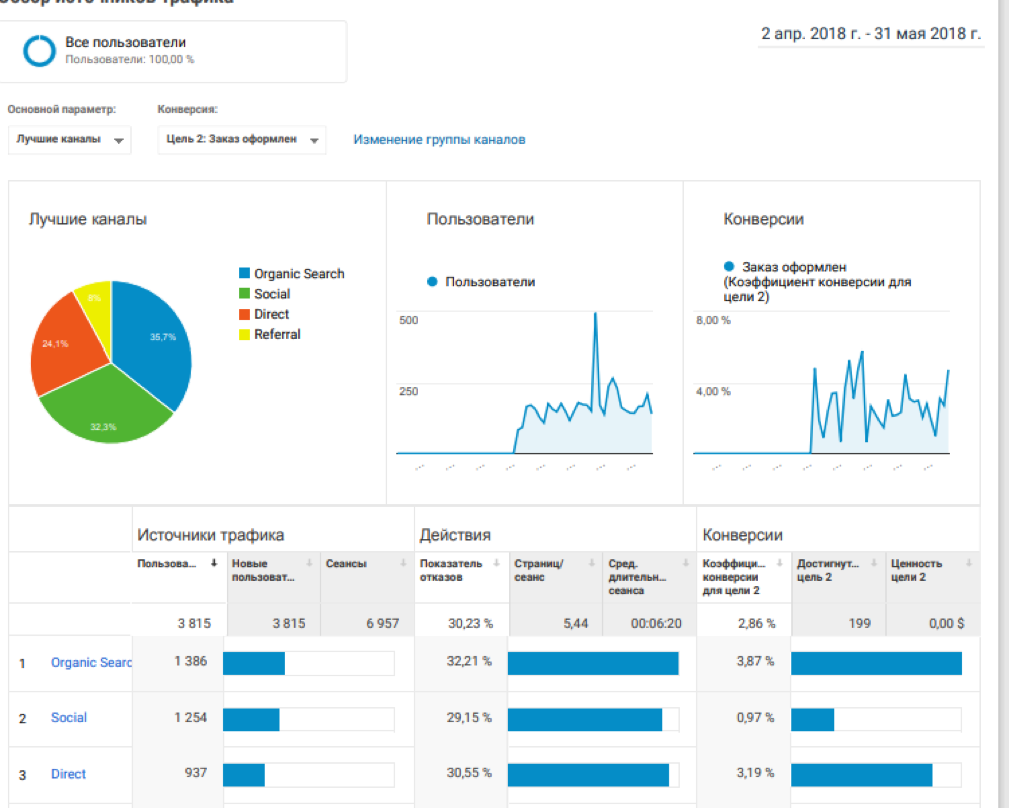1010x808 pixels.
Task: Click the blue segment circle icon for Все пользователи
Action: pyautogui.click(x=40, y=50)
